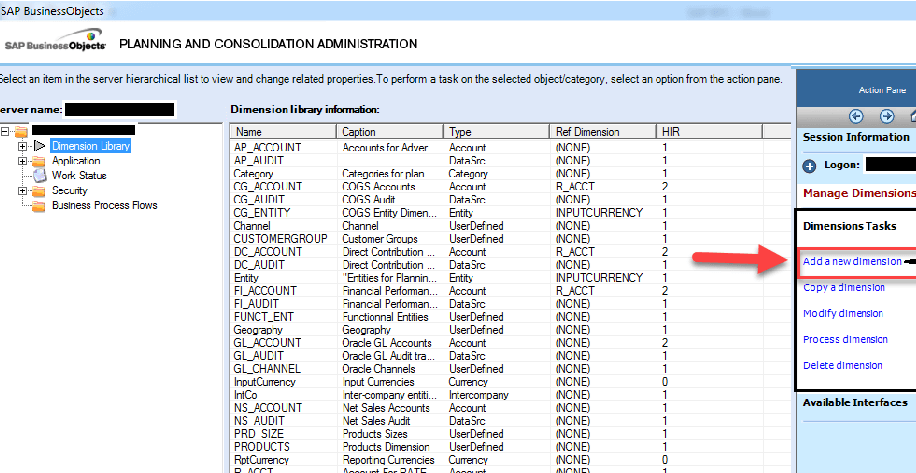Click the Application folder icon

[39, 160]
